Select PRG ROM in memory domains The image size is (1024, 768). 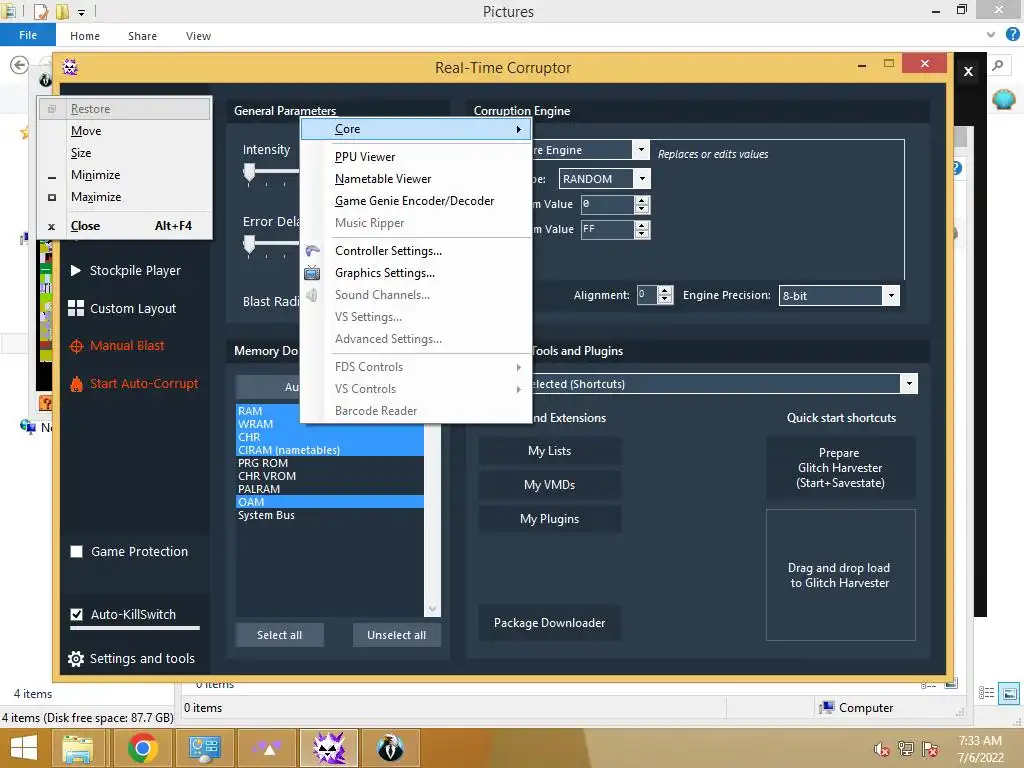[x=330, y=463]
